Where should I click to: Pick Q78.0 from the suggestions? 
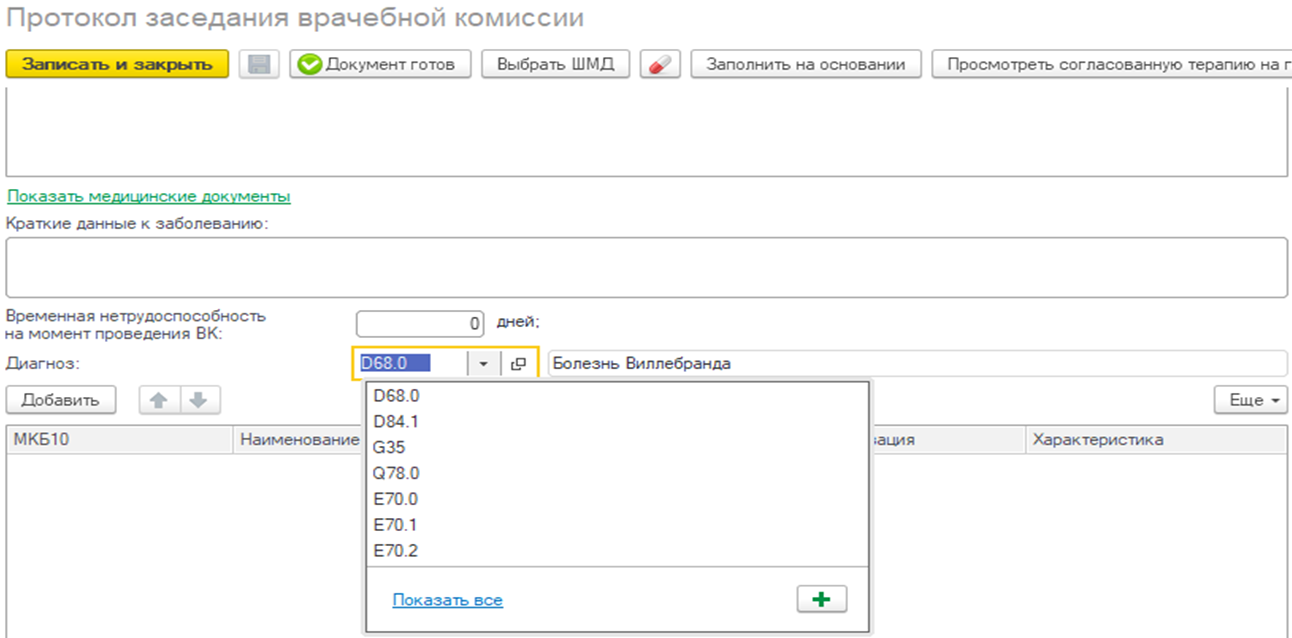396,474
